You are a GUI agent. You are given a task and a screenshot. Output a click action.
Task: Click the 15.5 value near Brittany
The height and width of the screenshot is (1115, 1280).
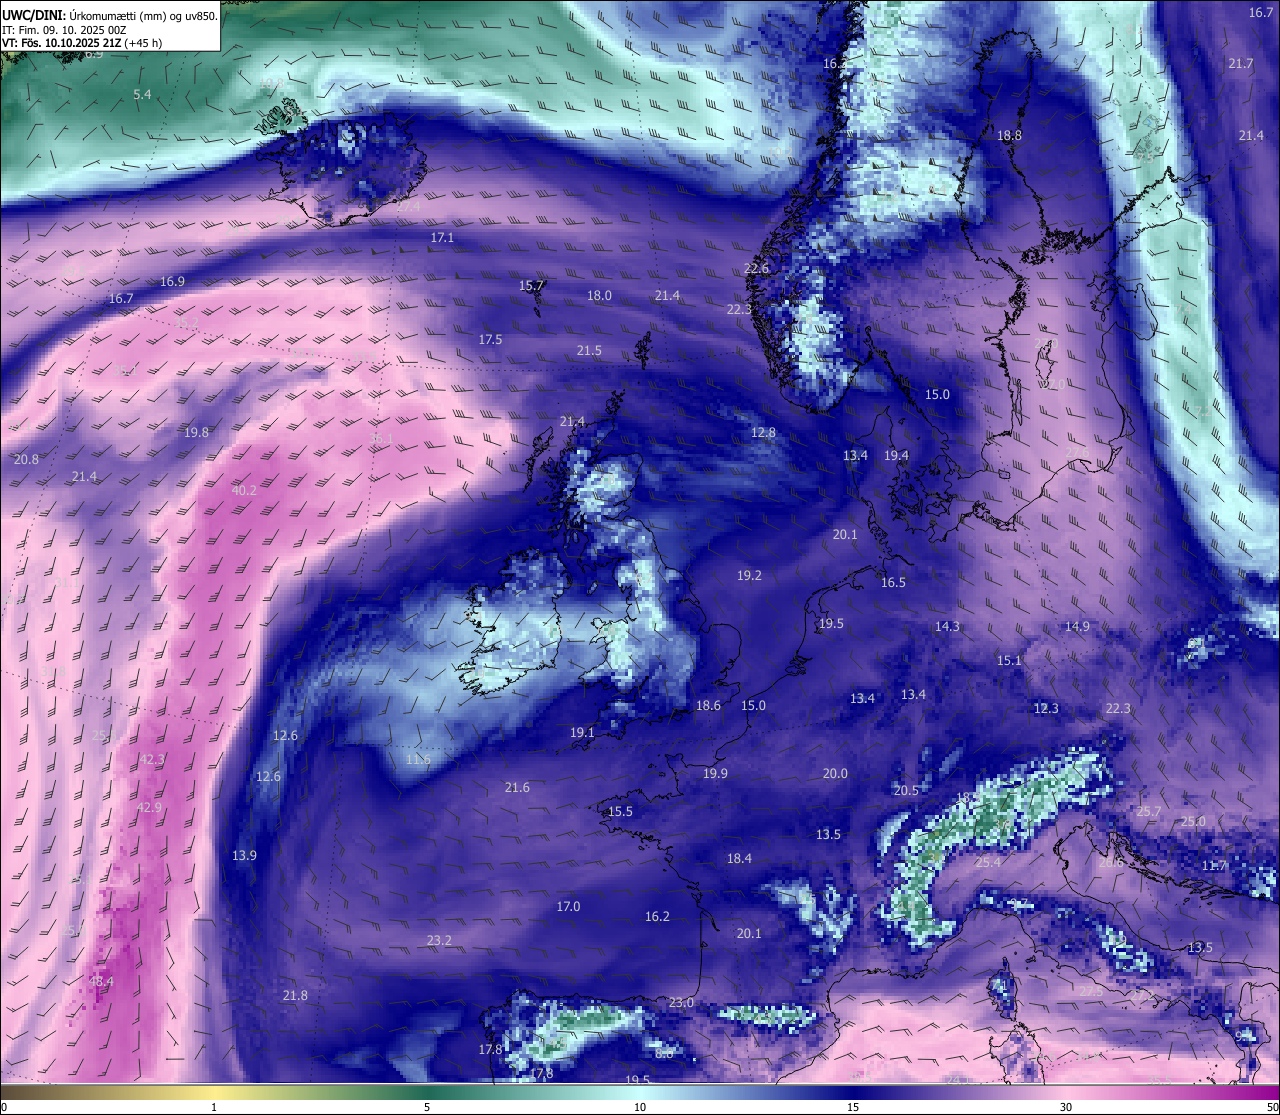tap(620, 811)
